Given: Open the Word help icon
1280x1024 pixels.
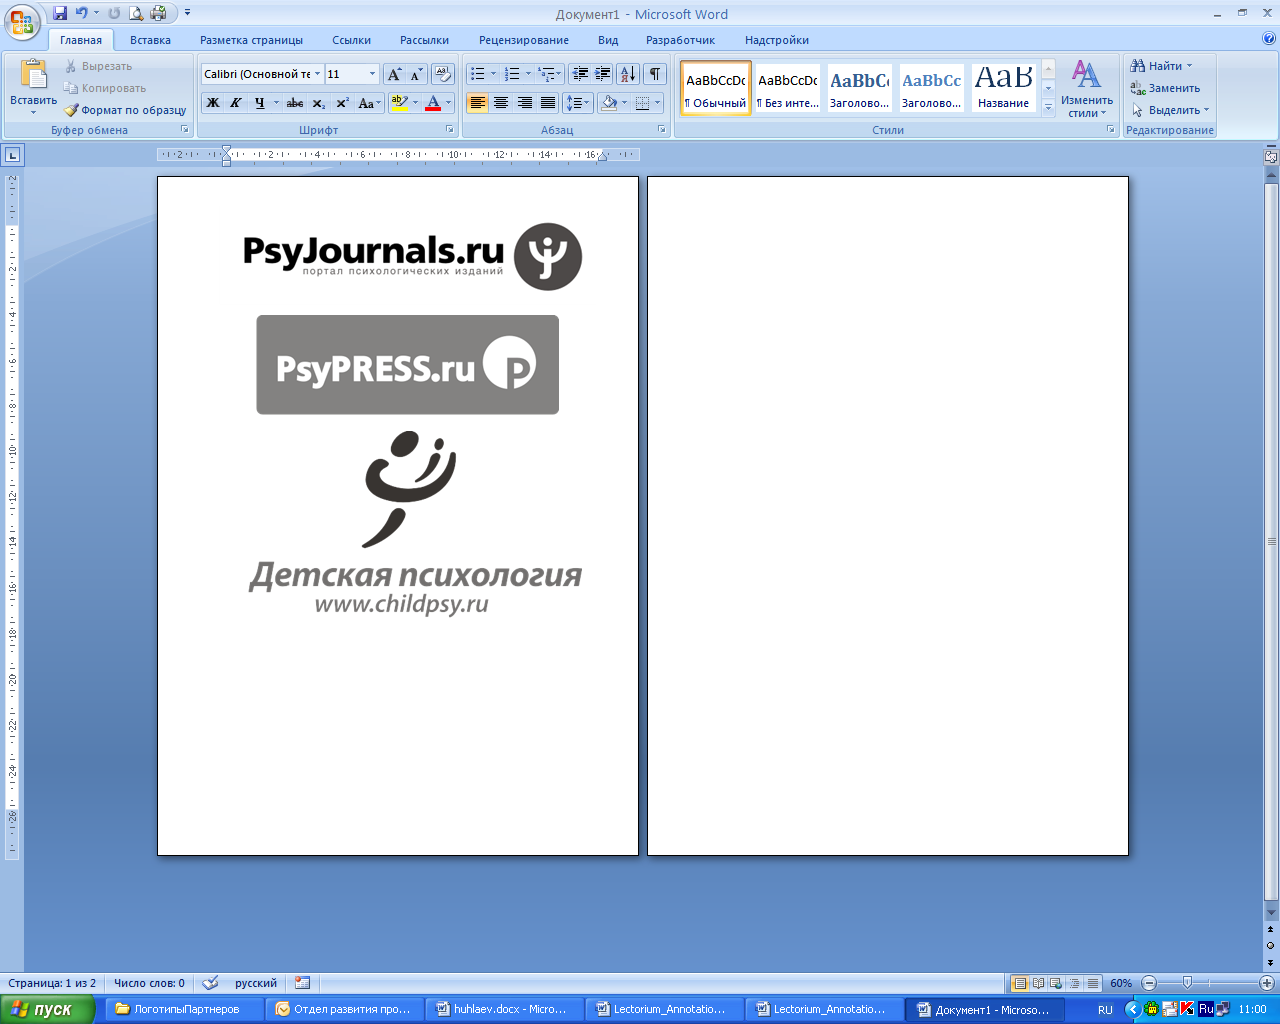Looking at the screenshot, I should click(1269, 39).
